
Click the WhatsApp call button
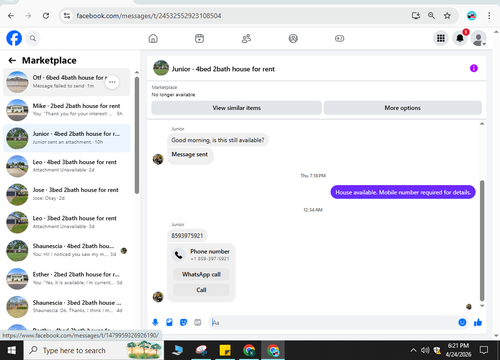[x=201, y=274]
